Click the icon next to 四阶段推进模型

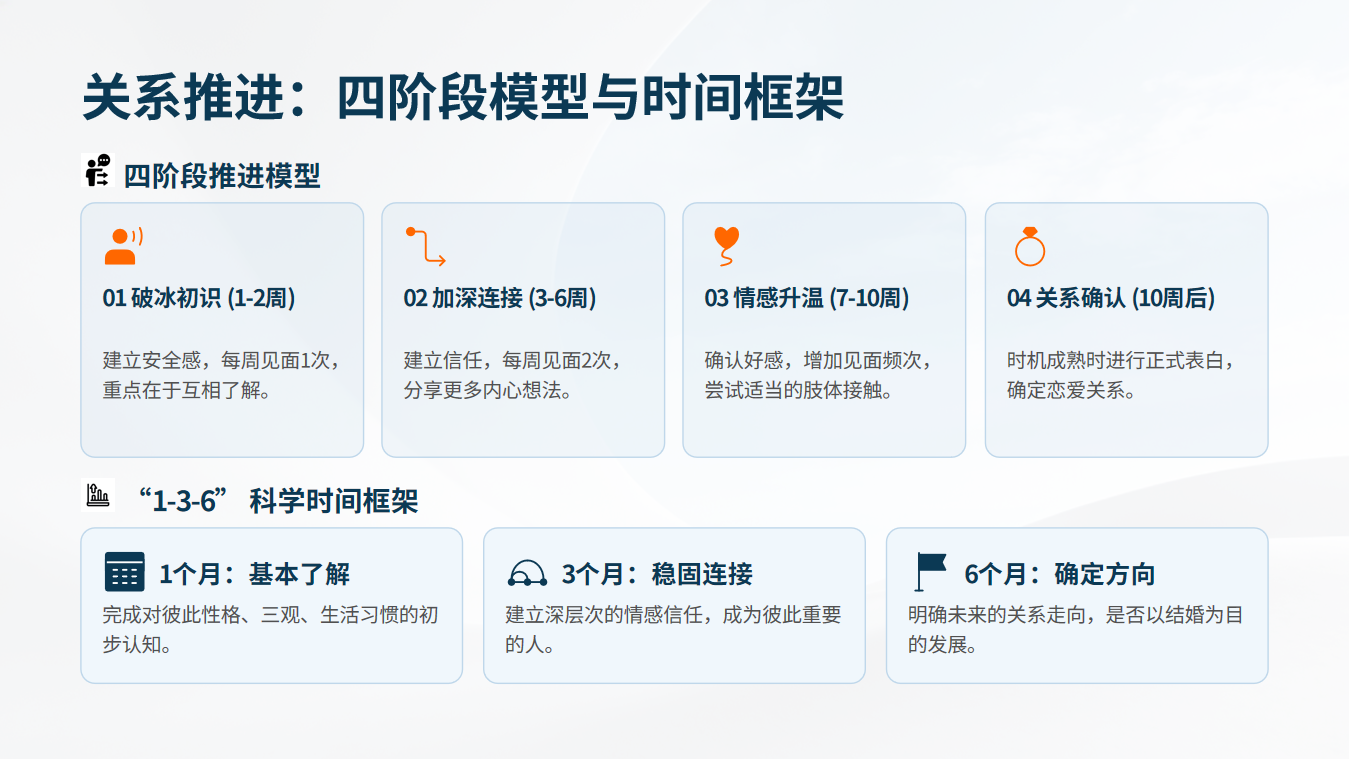click(98, 171)
